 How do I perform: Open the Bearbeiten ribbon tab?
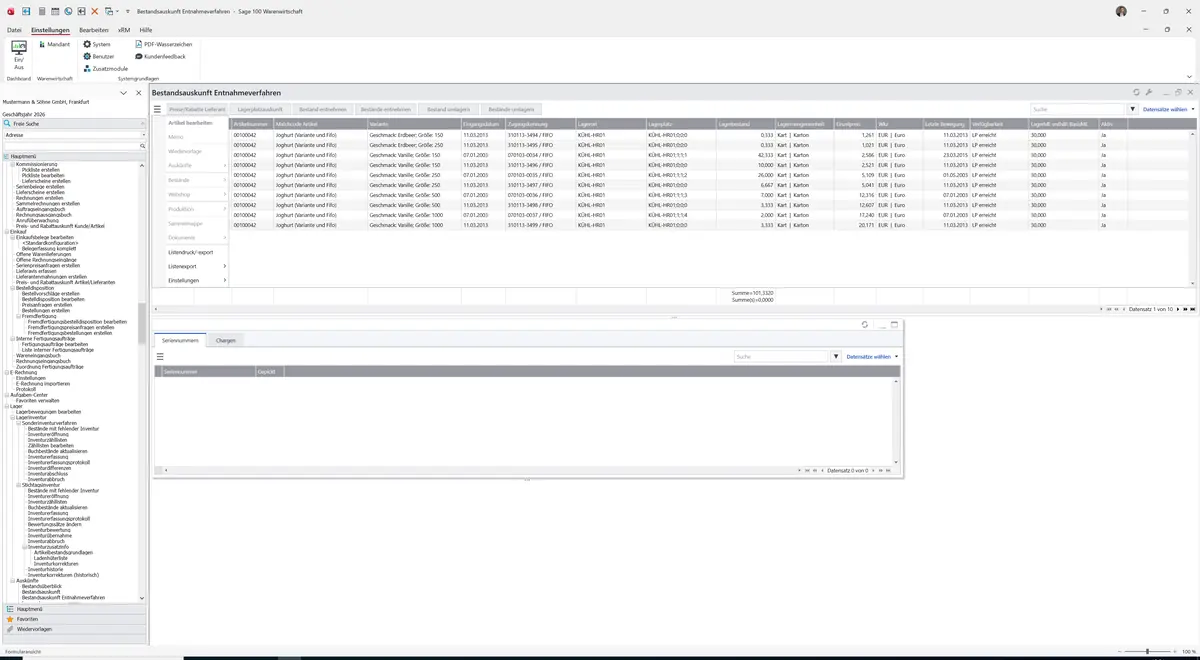pos(94,30)
